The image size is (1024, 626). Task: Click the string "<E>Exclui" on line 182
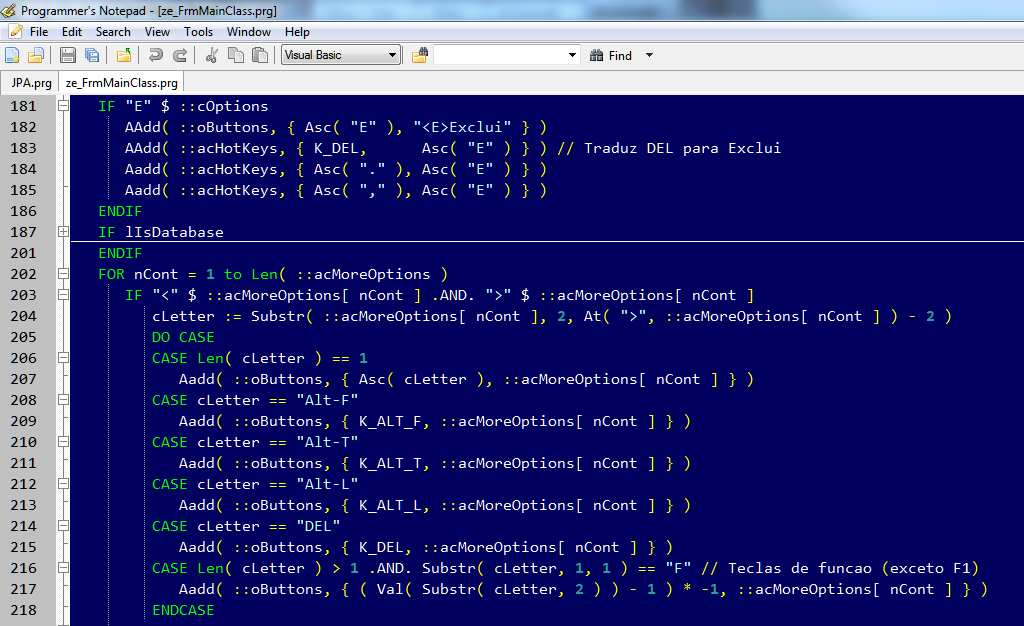point(462,127)
